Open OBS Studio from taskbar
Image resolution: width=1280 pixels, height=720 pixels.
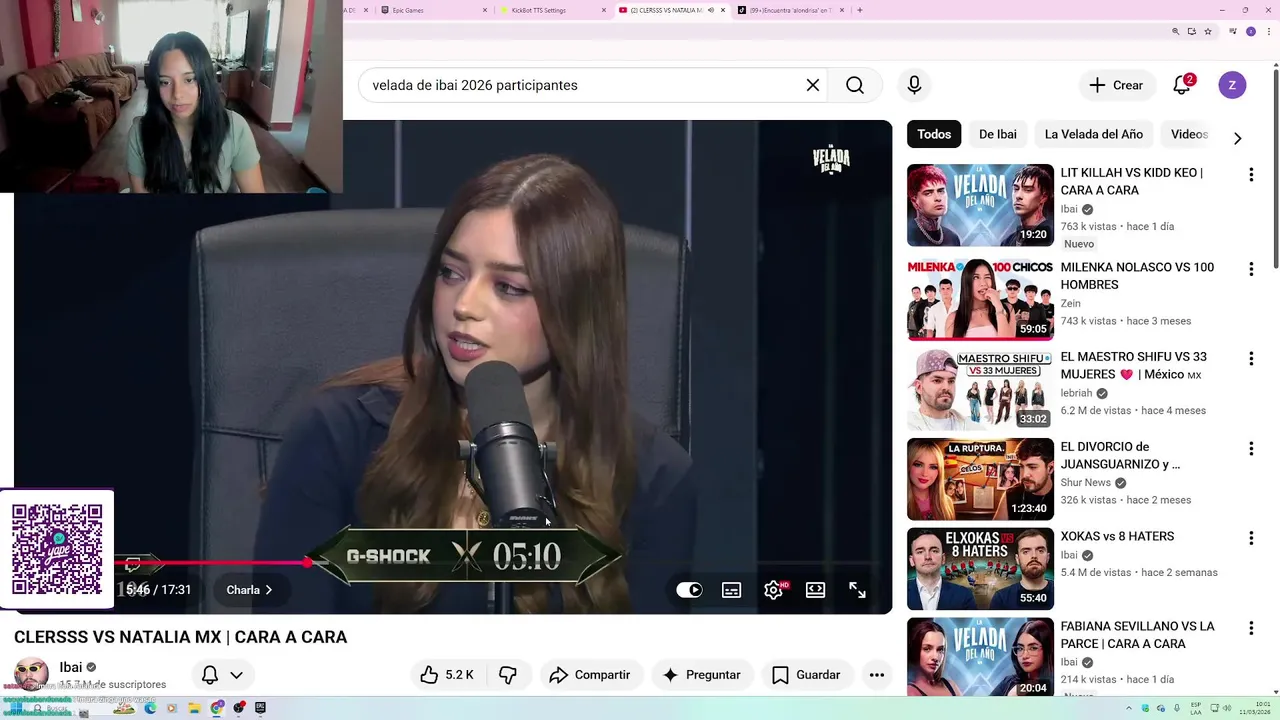click(x=238, y=709)
